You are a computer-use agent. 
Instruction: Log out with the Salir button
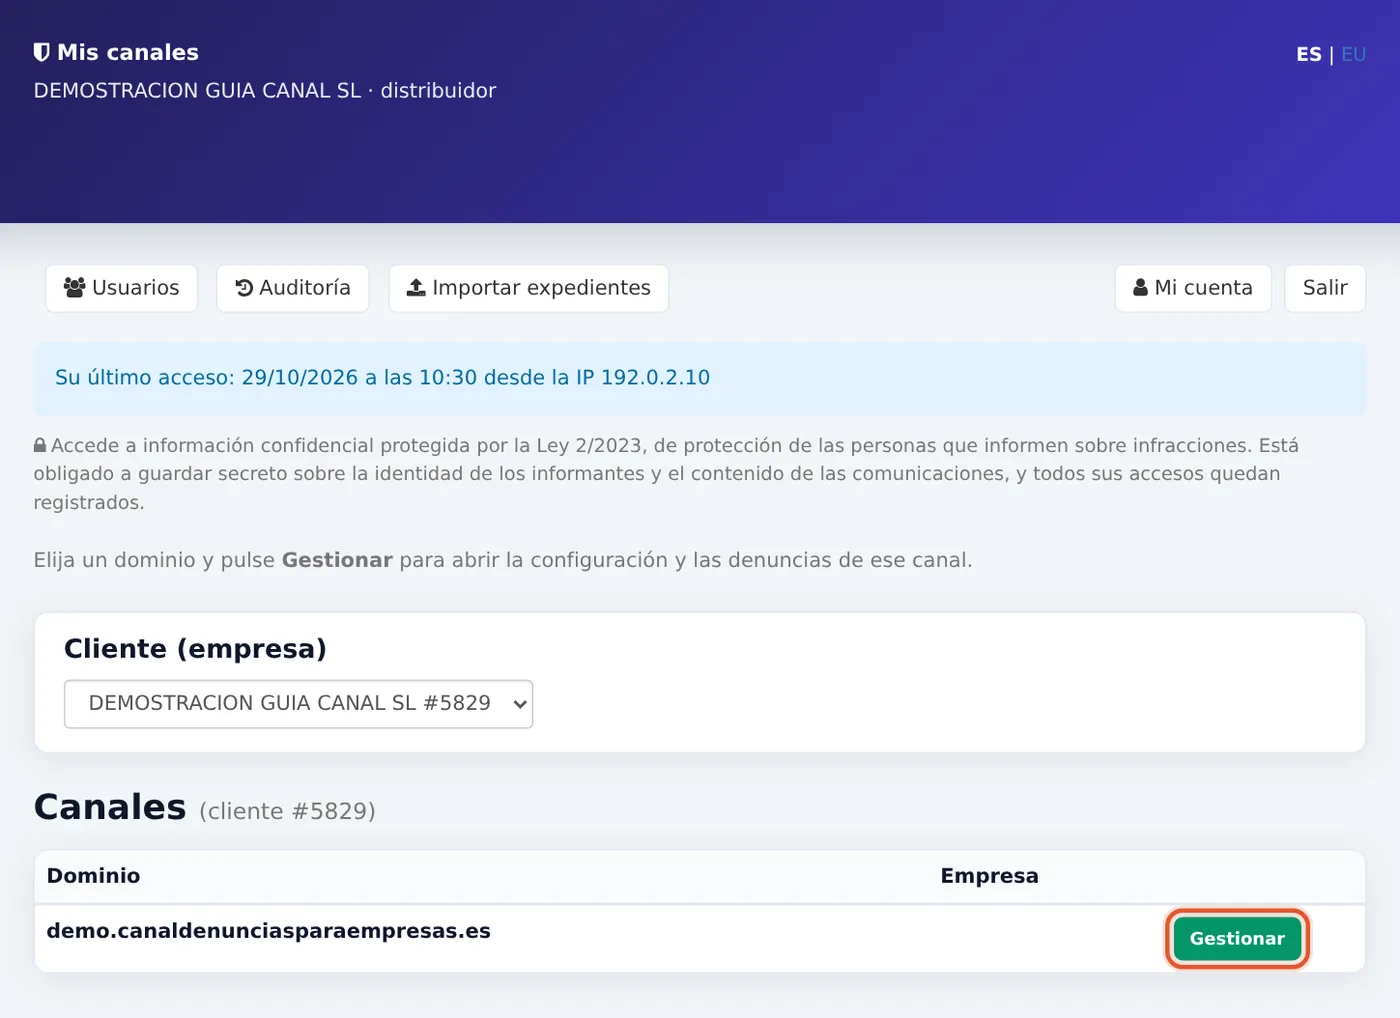1325,288
